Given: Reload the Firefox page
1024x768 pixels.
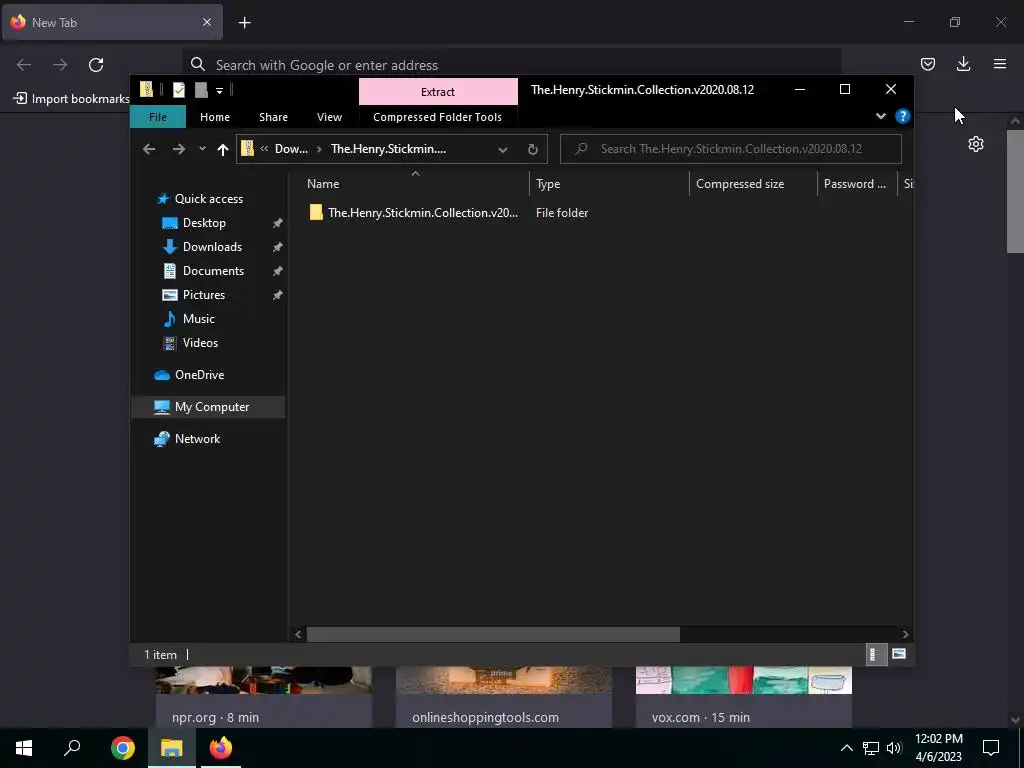Looking at the screenshot, I should (96, 65).
